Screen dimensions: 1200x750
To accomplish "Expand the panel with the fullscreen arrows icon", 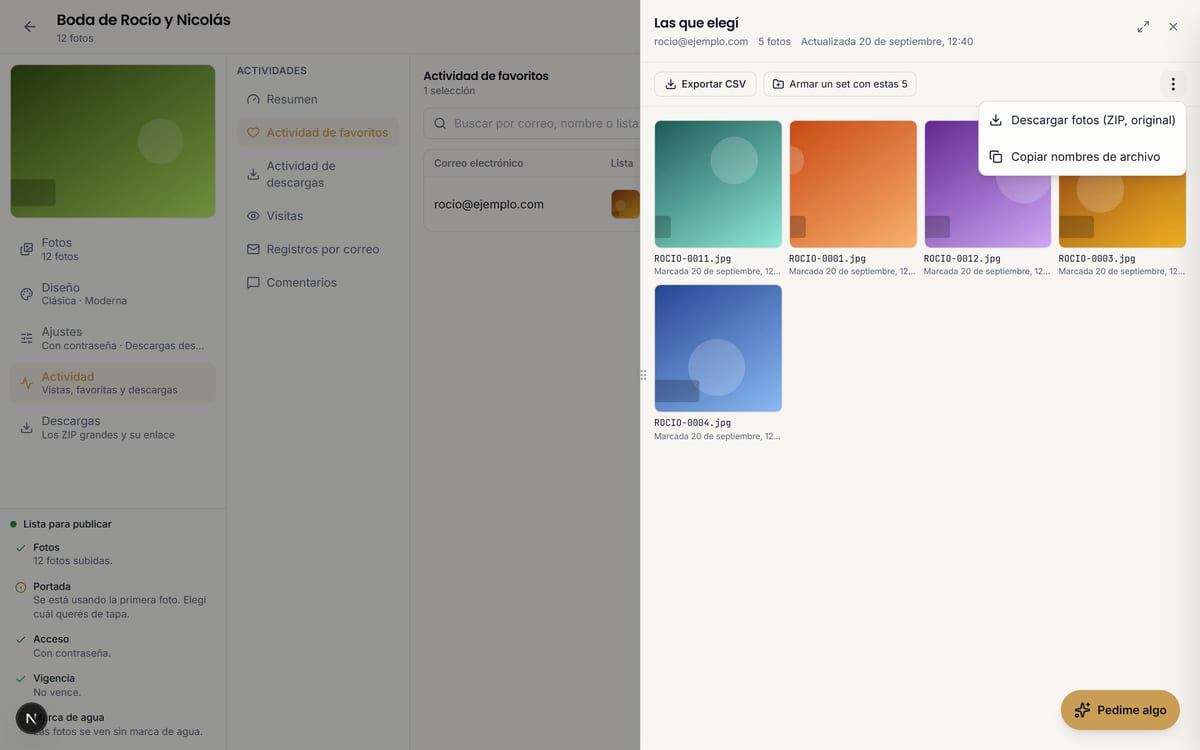I will click(1143, 27).
